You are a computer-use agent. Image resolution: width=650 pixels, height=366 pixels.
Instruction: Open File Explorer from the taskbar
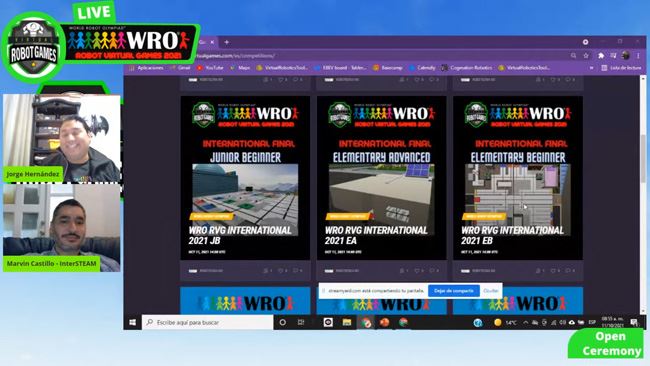pos(347,322)
